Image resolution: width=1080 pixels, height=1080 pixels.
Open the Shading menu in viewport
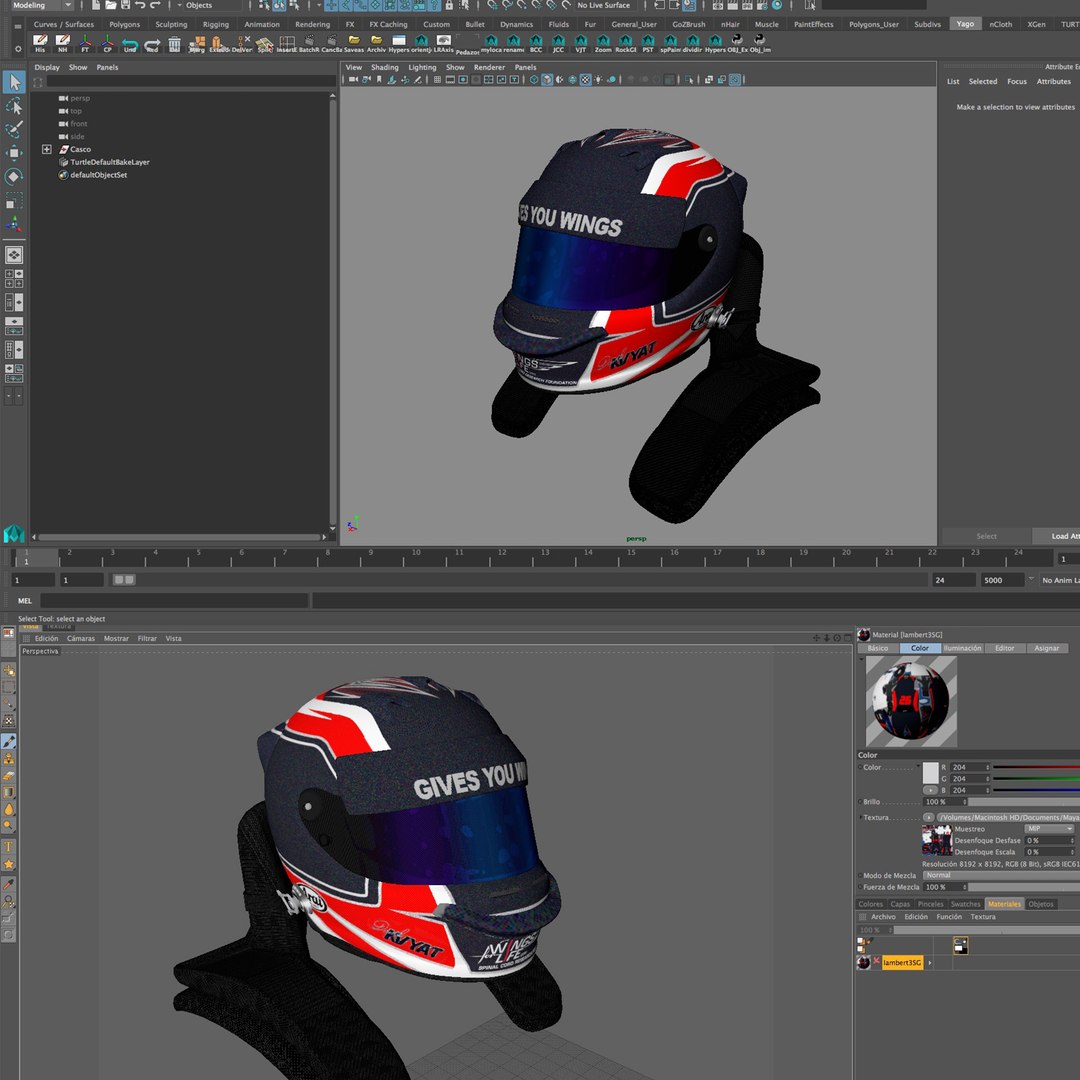(384, 68)
